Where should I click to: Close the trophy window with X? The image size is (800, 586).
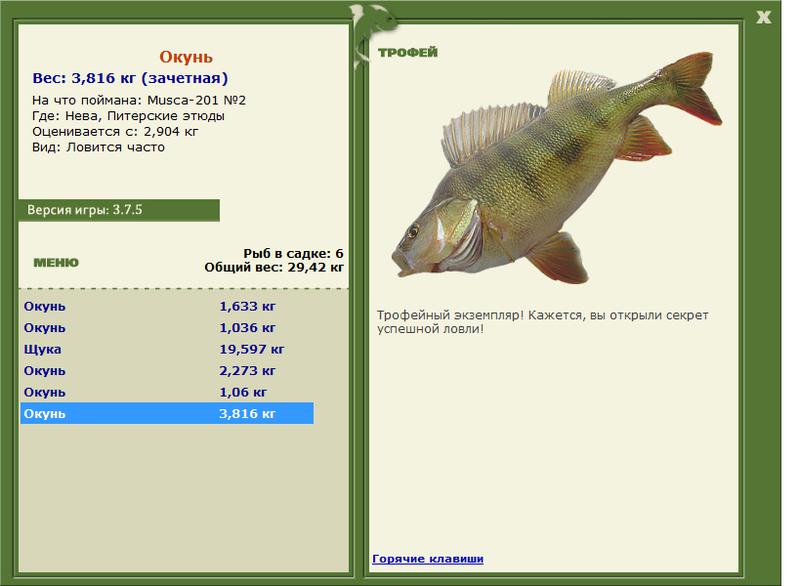pyautogui.click(x=763, y=17)
